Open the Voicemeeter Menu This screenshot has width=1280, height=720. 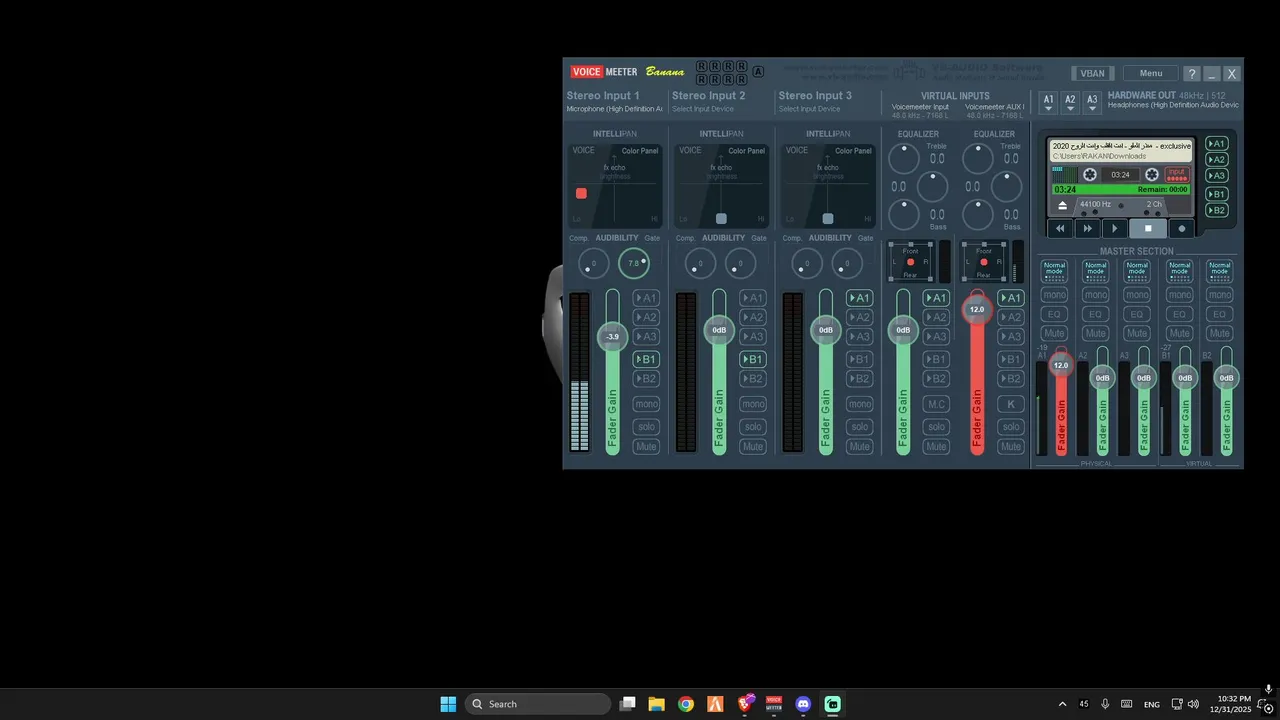point(1150,73)
